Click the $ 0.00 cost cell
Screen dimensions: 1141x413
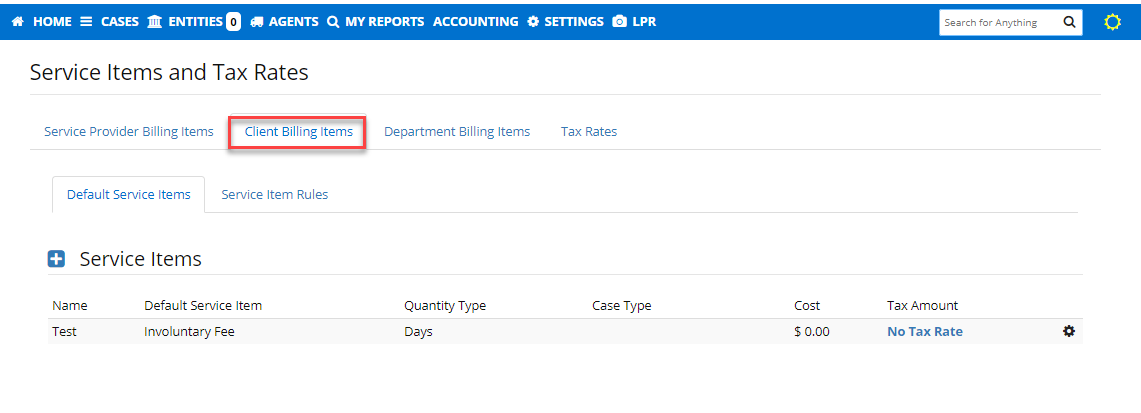coord(812,332)
